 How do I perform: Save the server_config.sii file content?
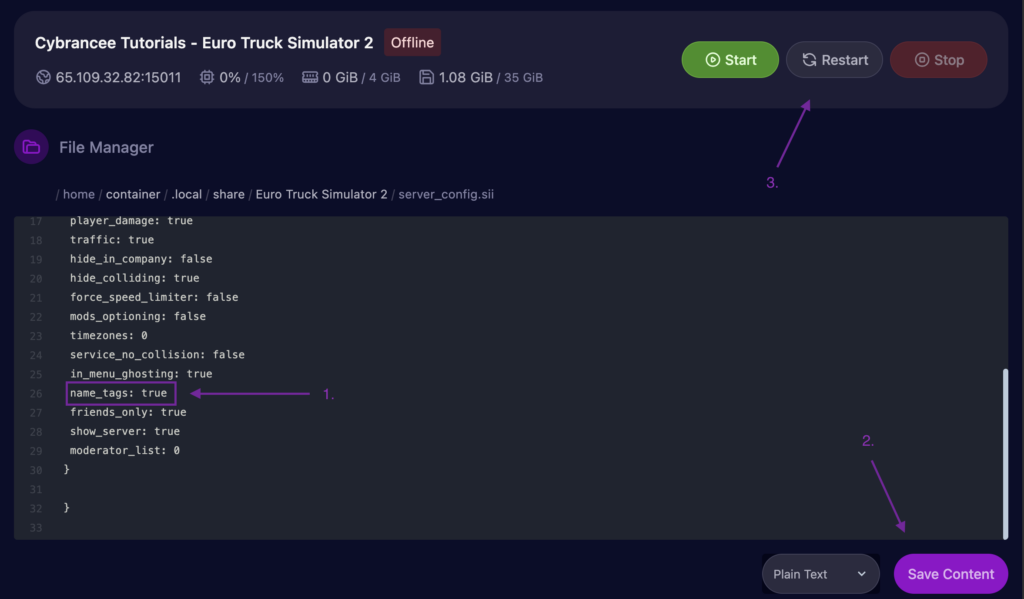click(x=950, y=574)
